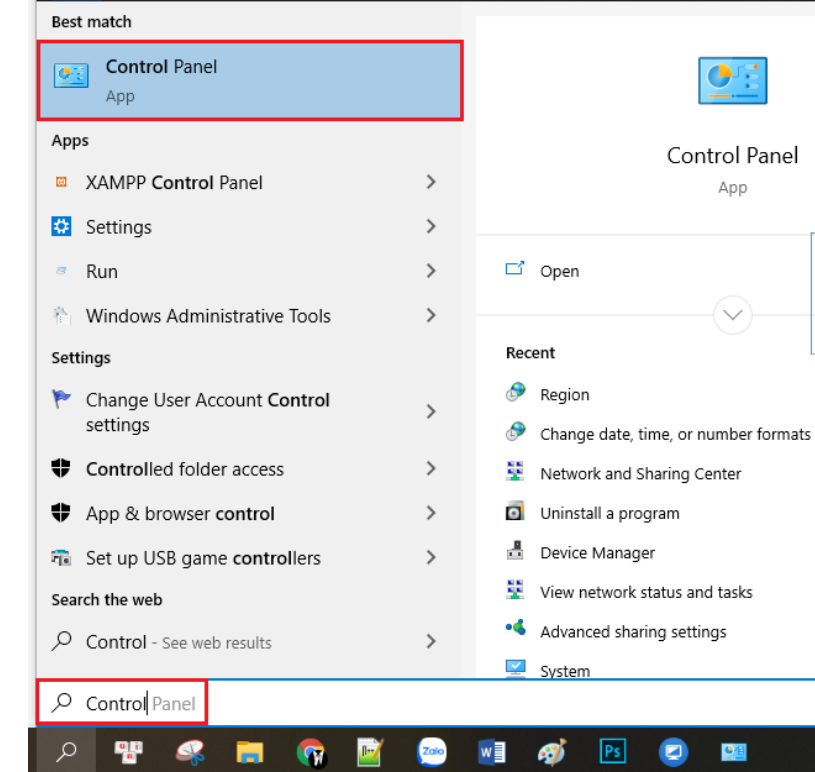Select Control Panel best match result

(x=250, y=81)
